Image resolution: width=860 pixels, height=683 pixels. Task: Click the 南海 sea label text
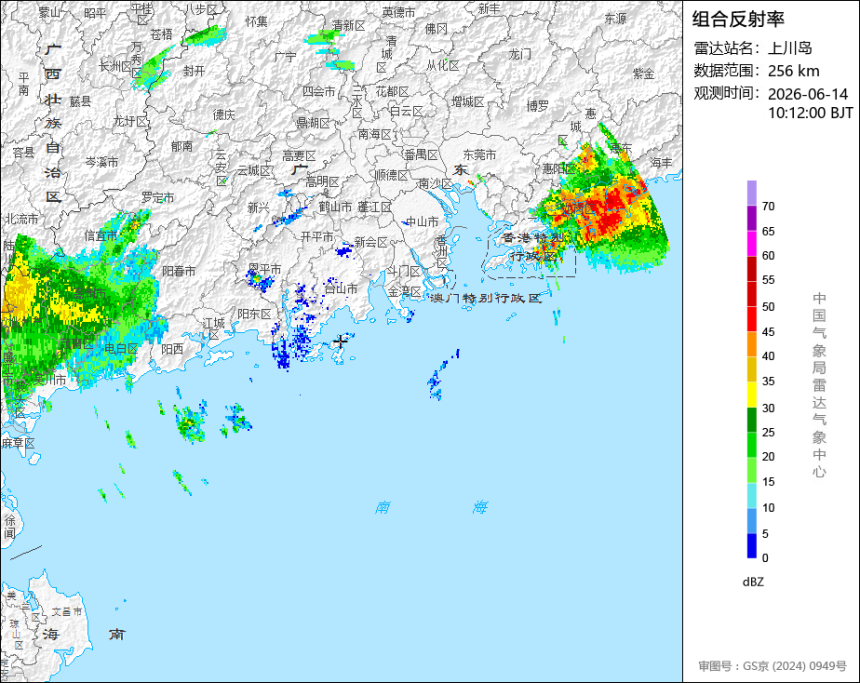[x=431, y=507]
